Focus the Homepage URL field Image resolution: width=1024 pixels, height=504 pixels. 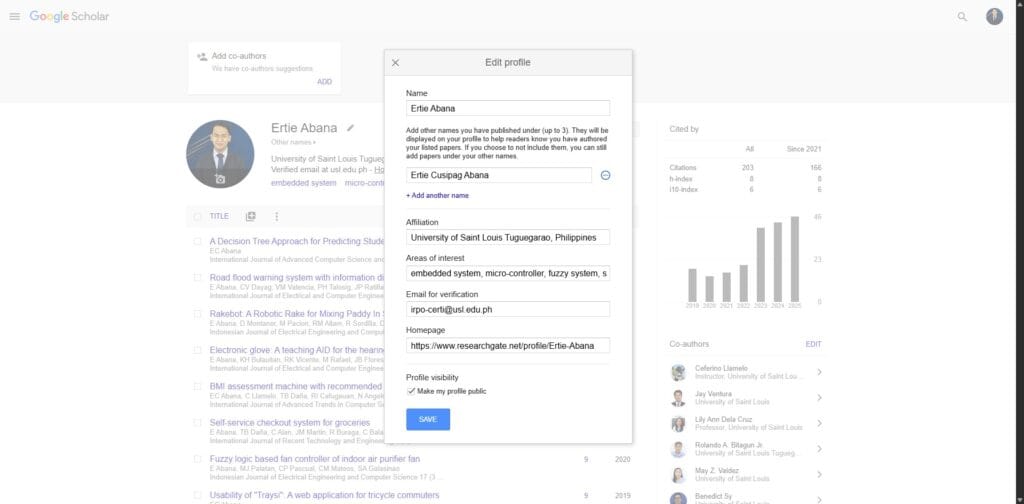pyautogui.click(x=507, y=345)
